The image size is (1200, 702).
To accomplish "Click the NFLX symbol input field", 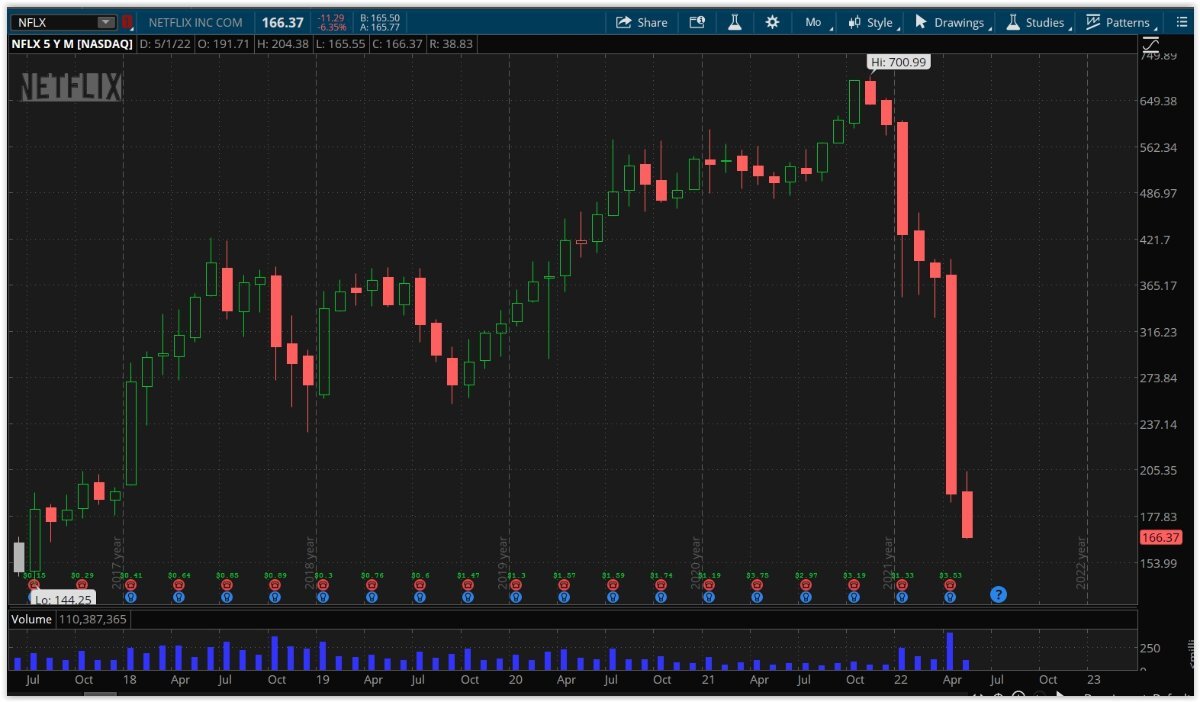I will pyautogui.click(x=66, y=22).
